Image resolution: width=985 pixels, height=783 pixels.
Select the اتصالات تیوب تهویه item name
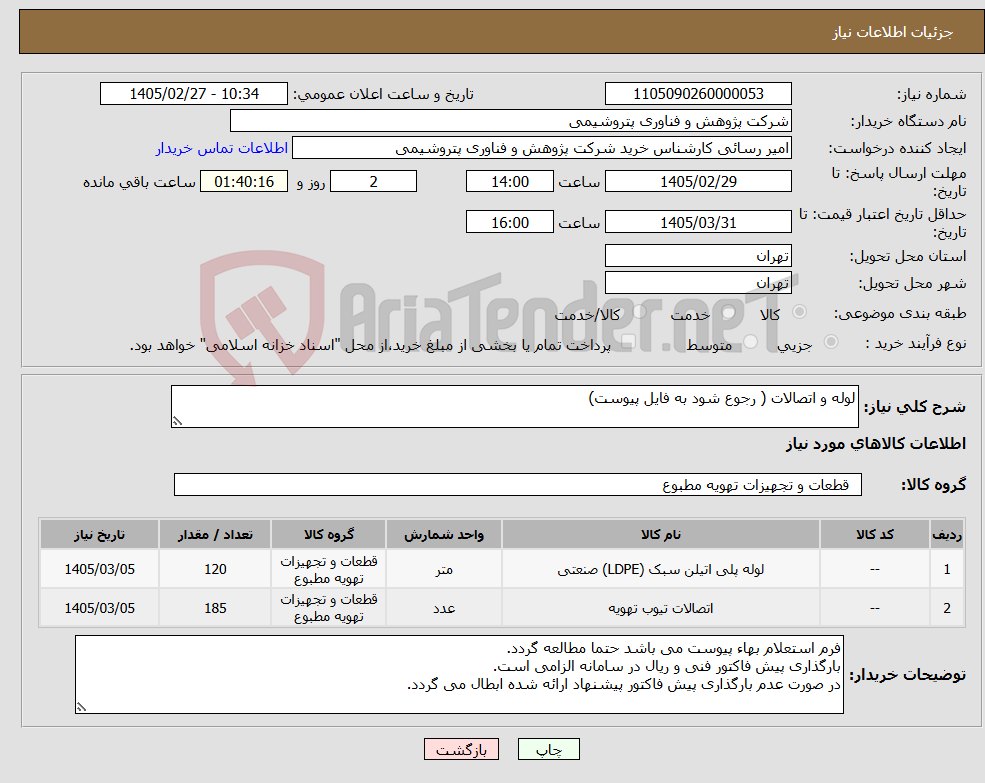tap(660, 608)
